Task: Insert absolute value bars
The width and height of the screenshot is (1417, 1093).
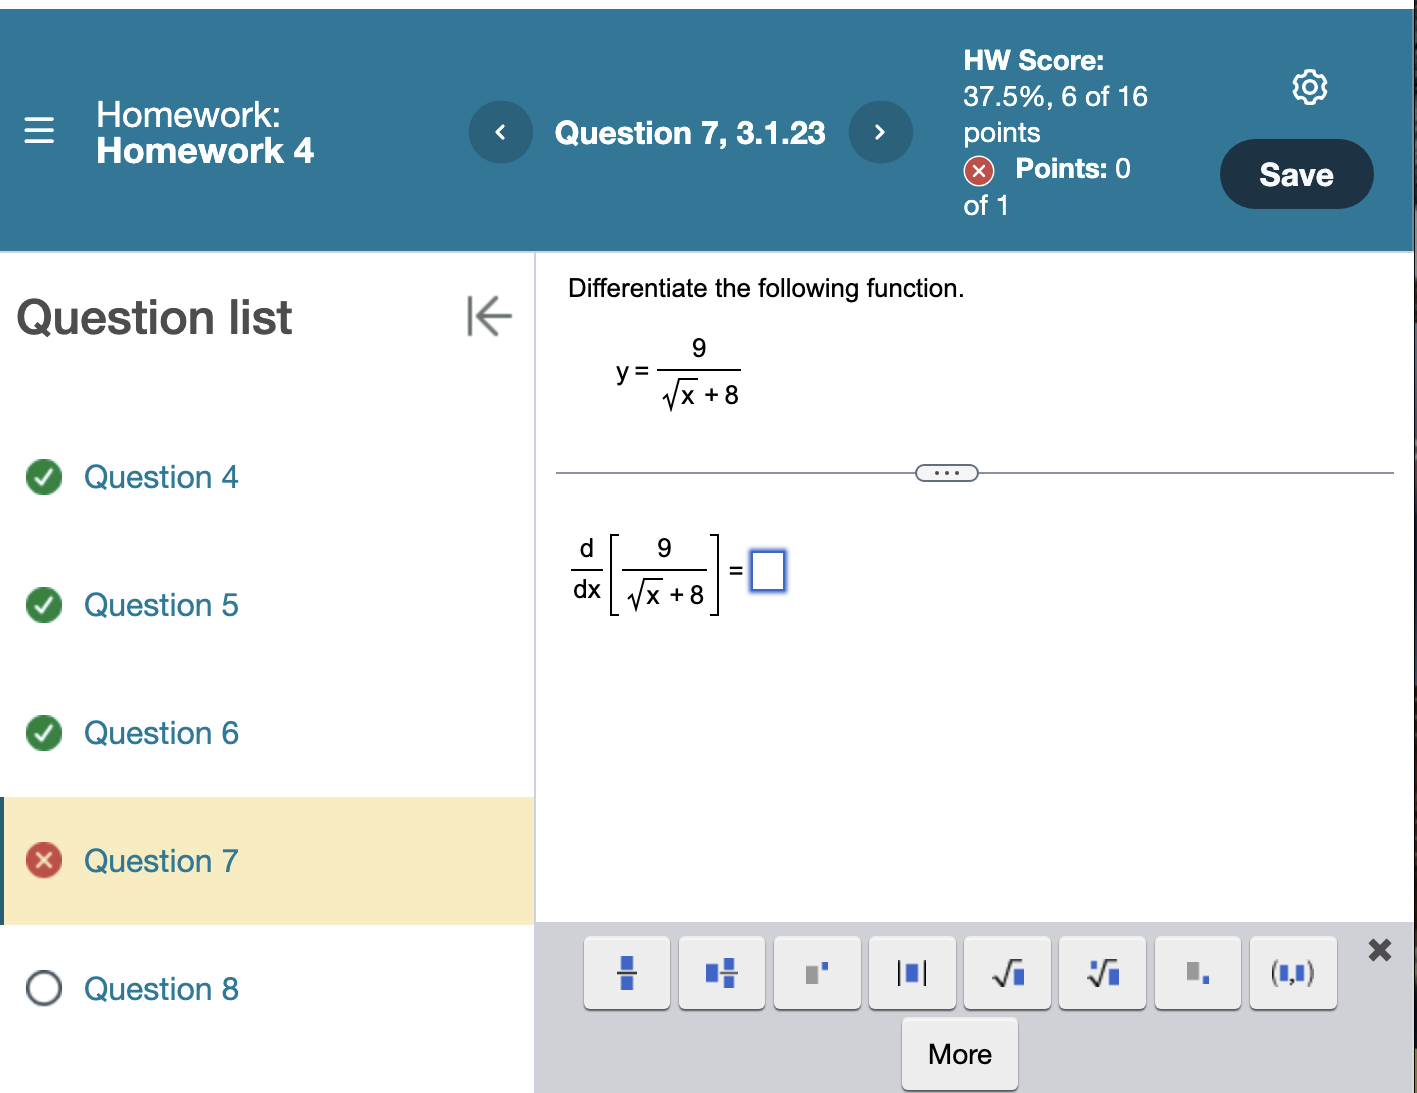Action: 911,972
